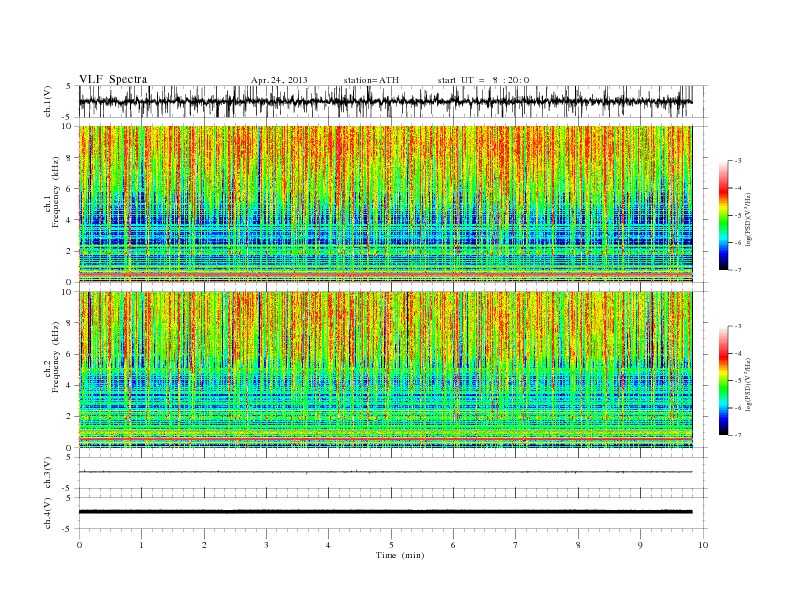The image size is (792, 612).
Task: Click the ch.2 PSD color scale bar
Action: coord(724,380)
